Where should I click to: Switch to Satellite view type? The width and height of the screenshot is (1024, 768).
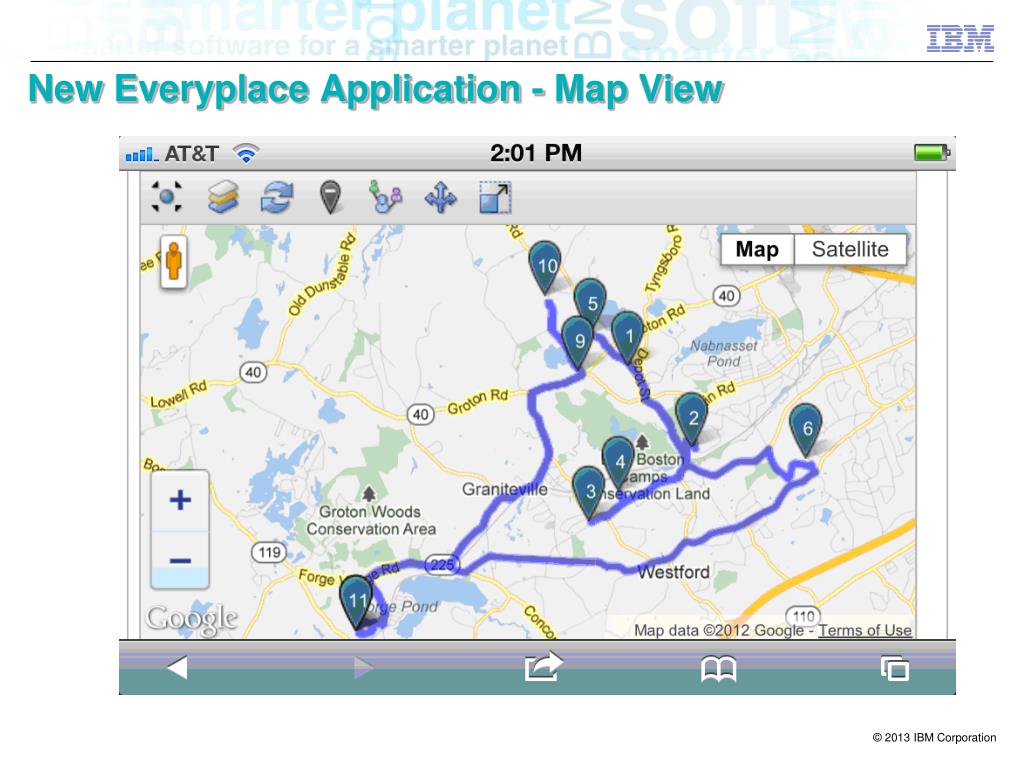[x=850, y=249]
